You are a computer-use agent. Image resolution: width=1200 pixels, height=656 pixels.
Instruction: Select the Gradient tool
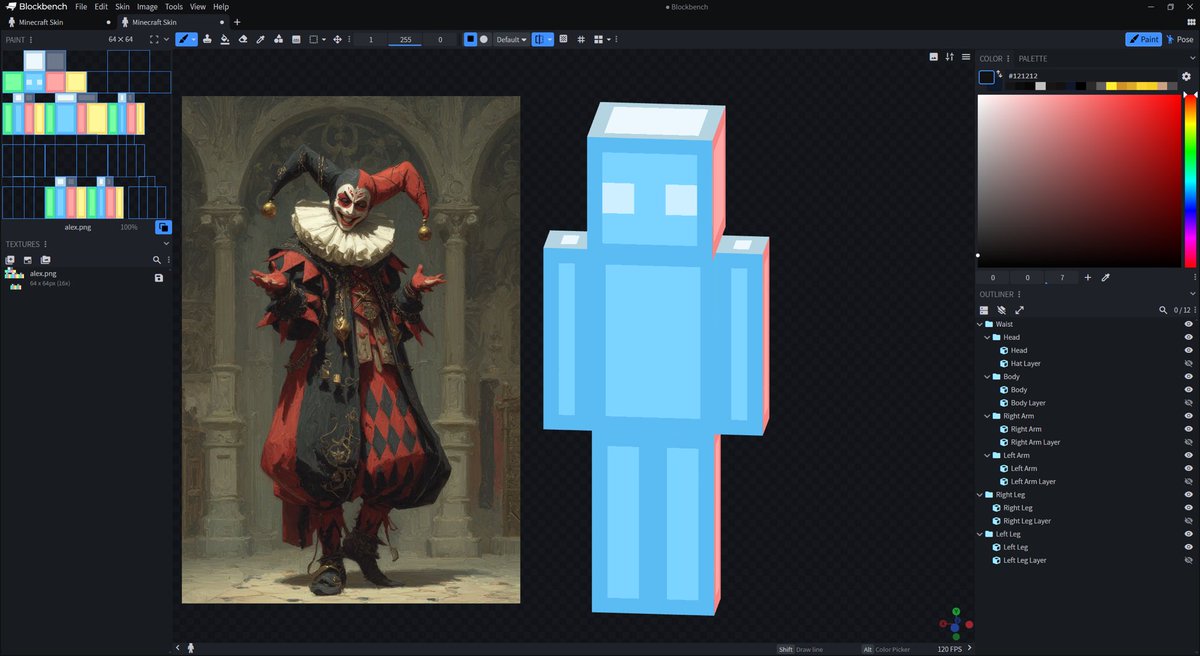[x=296, y=39]
